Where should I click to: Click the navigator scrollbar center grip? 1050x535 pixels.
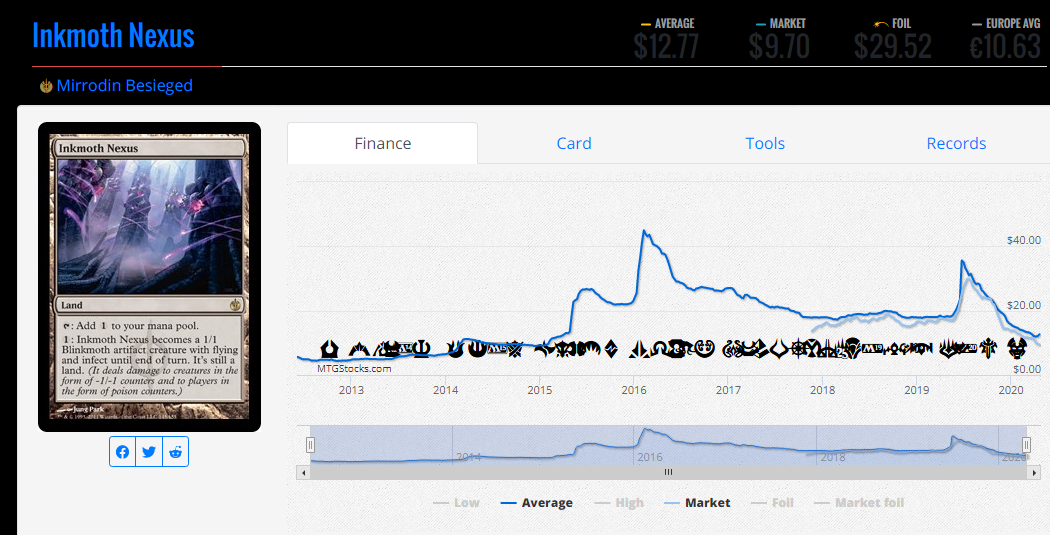668,472
